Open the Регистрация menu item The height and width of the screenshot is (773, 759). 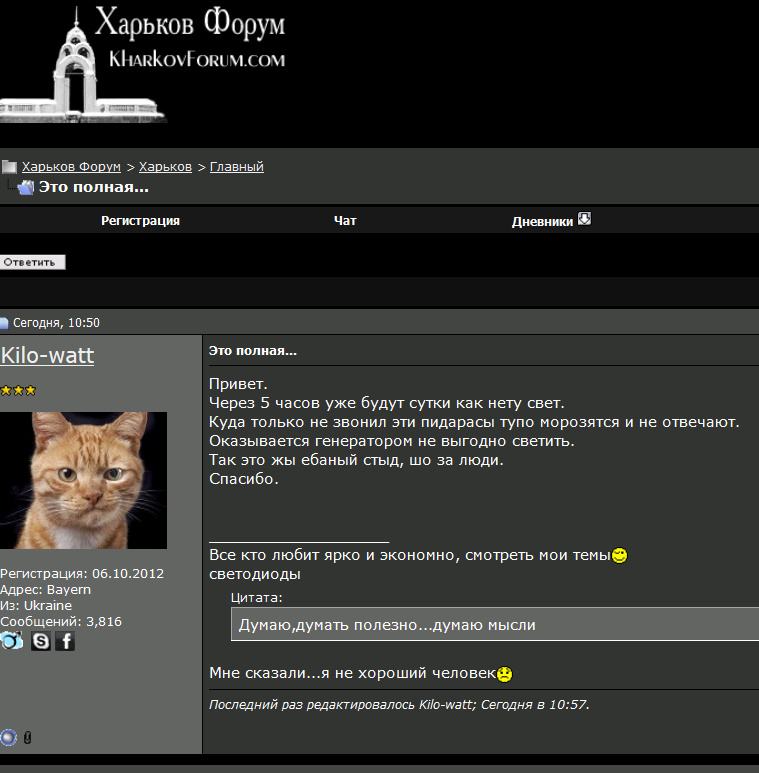pos(140,221)
